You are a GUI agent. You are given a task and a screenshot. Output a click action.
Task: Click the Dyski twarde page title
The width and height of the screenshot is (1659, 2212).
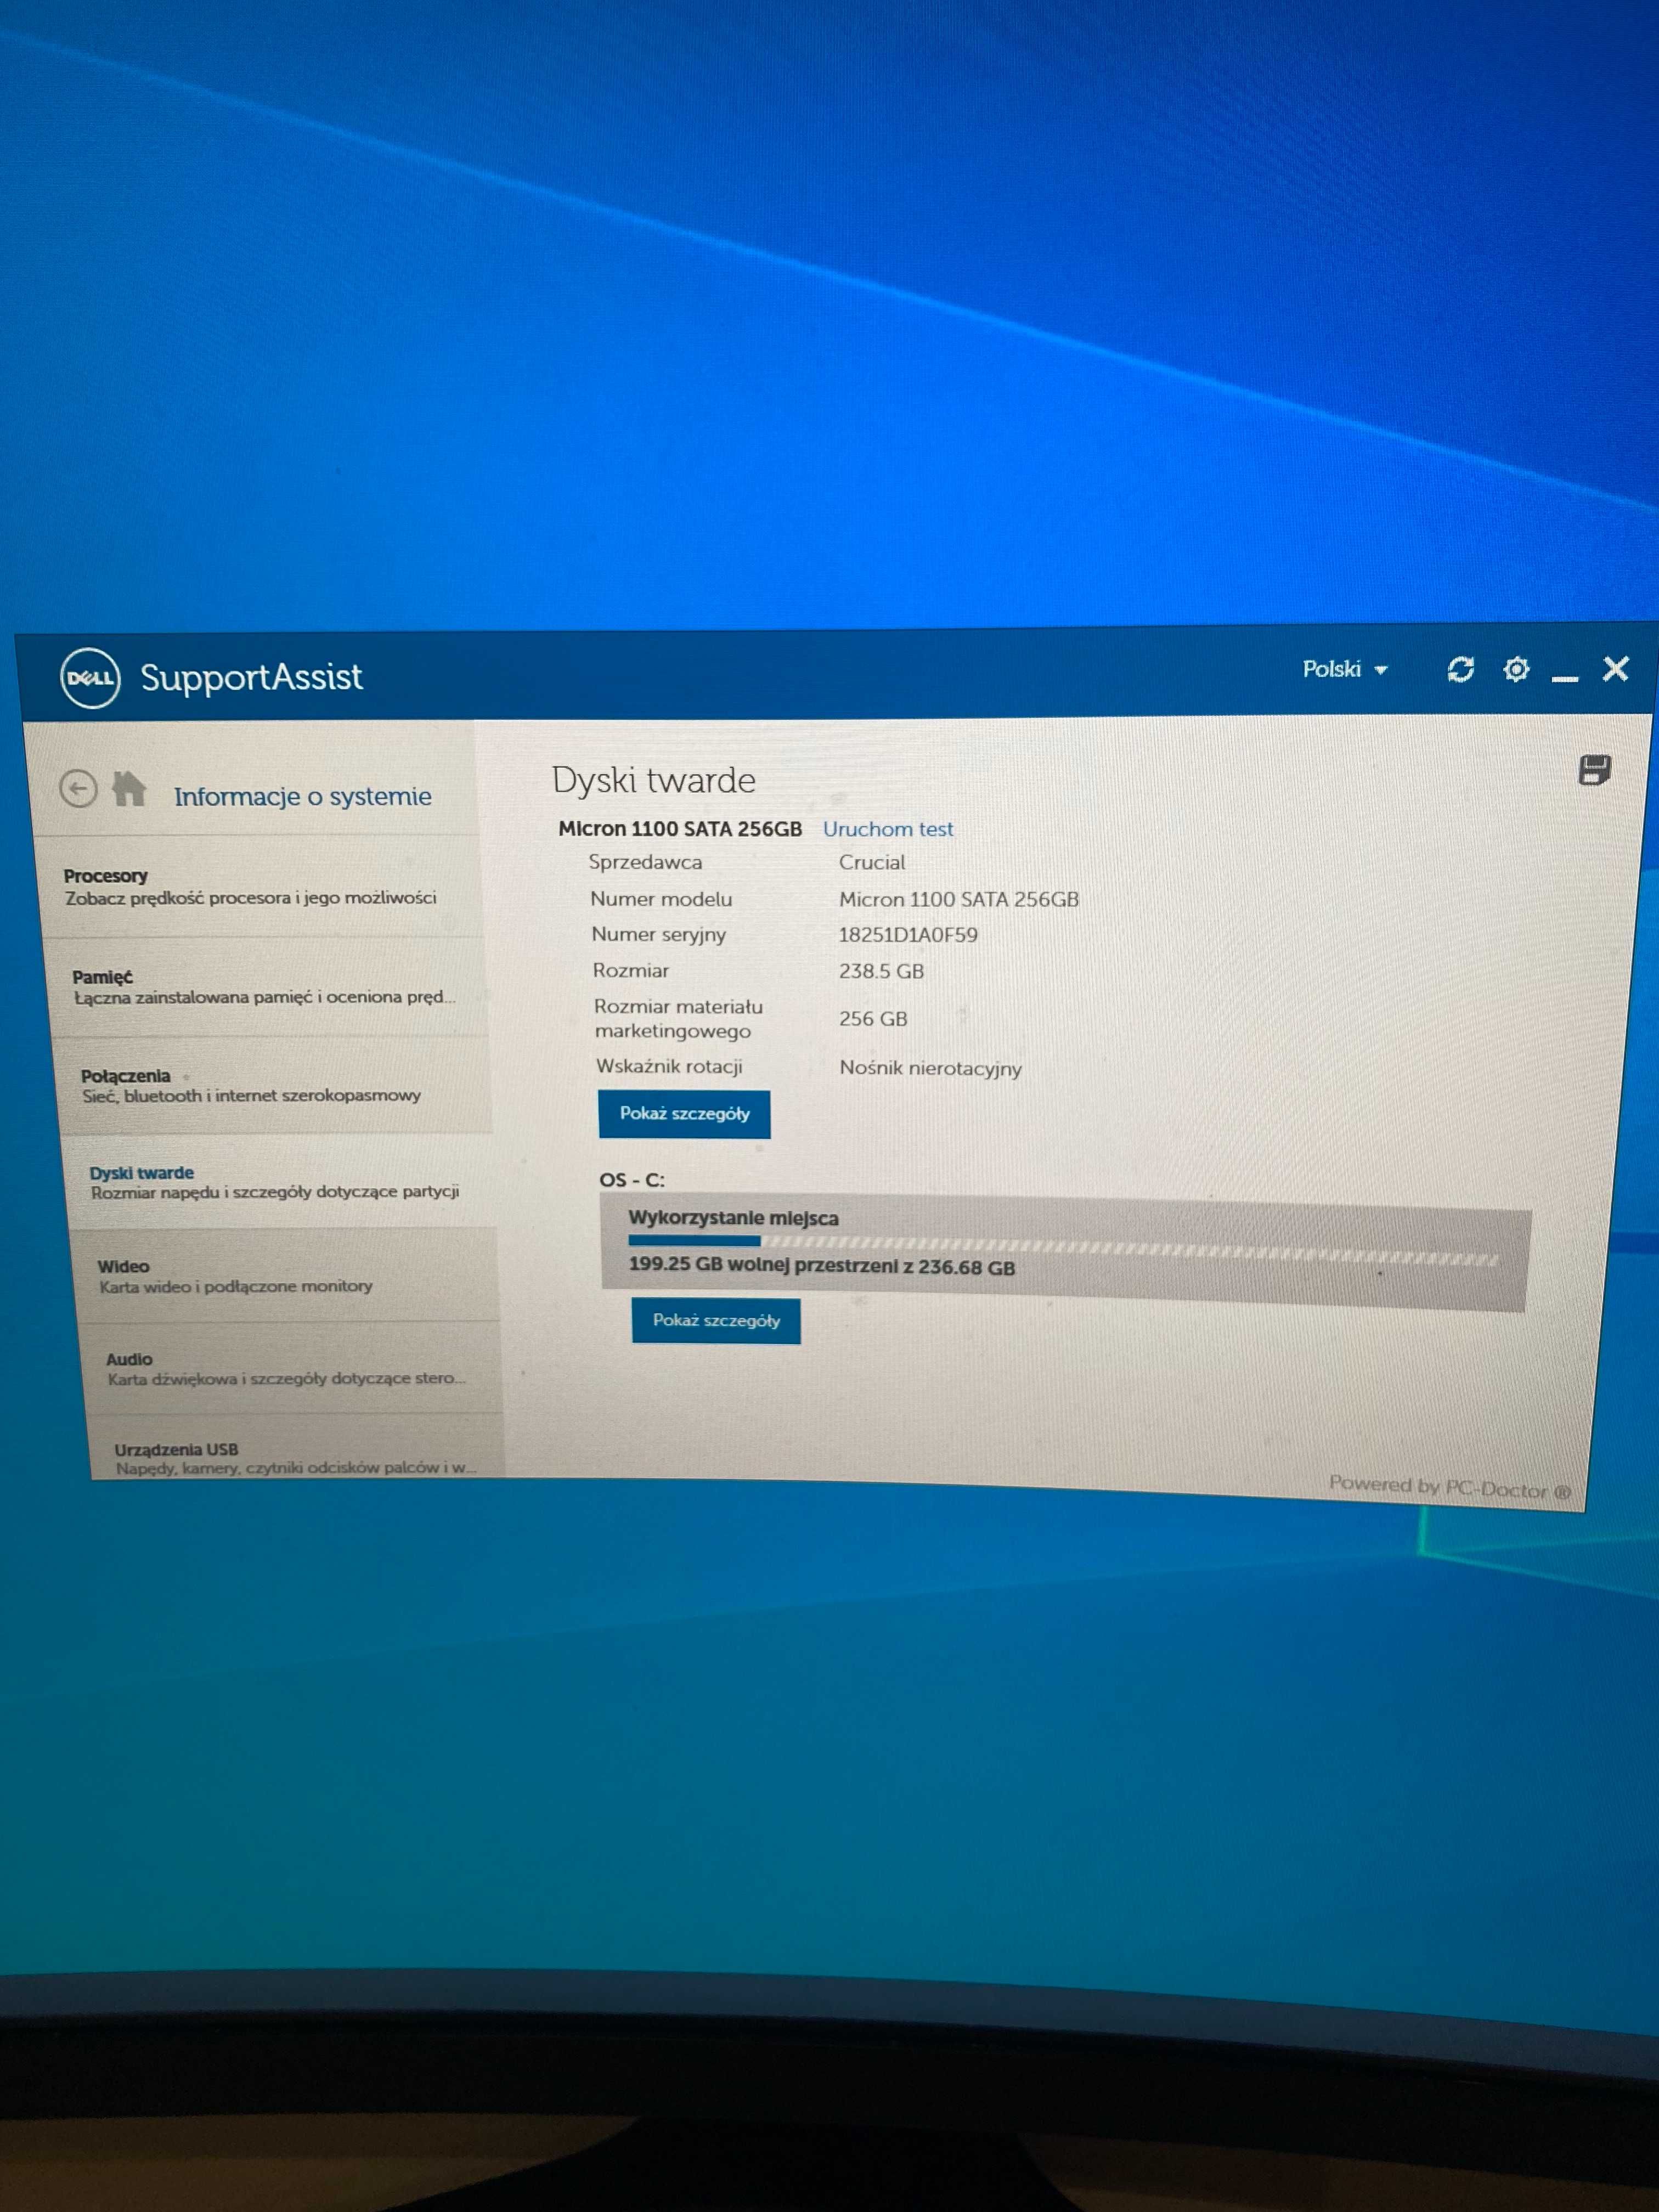653,780
